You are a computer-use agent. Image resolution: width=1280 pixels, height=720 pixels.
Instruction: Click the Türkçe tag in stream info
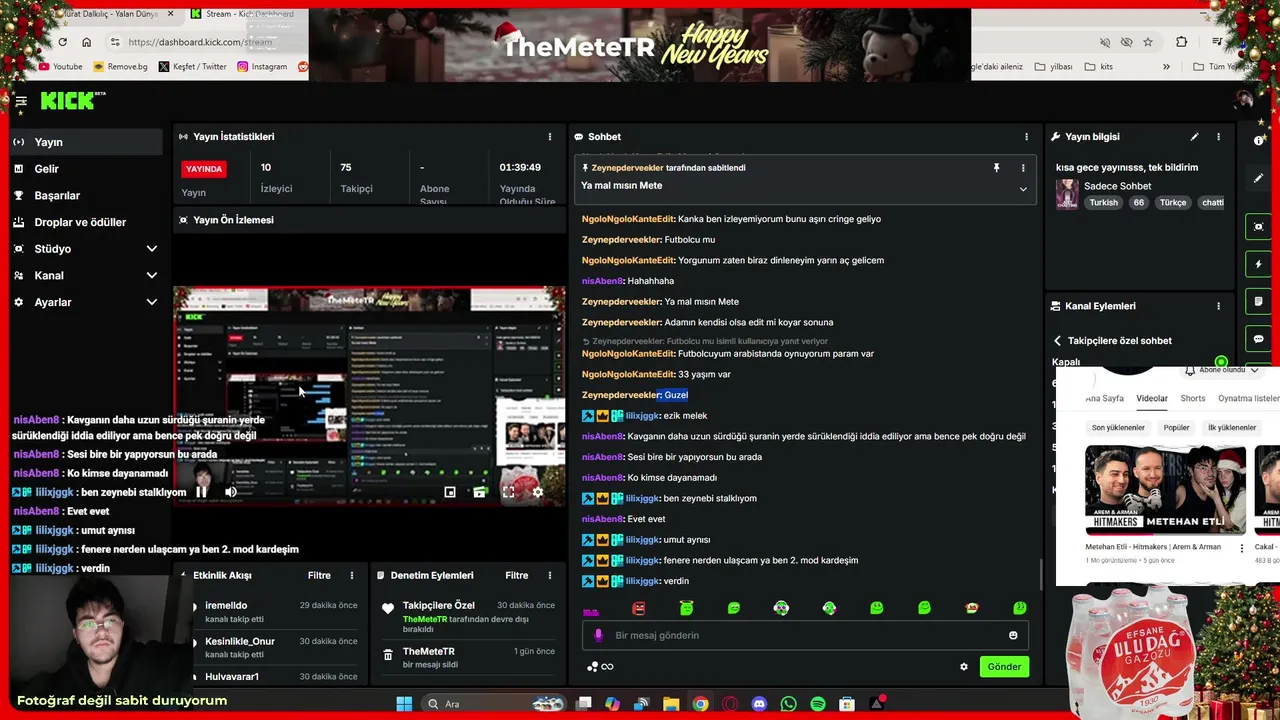pyautogui.click(x=1173, y=203)
